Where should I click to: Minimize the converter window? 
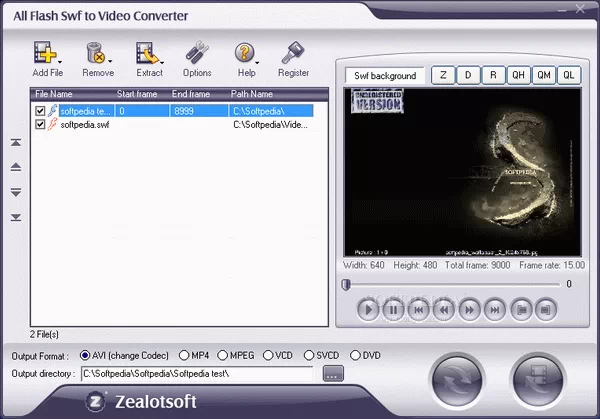coord(562,10)
